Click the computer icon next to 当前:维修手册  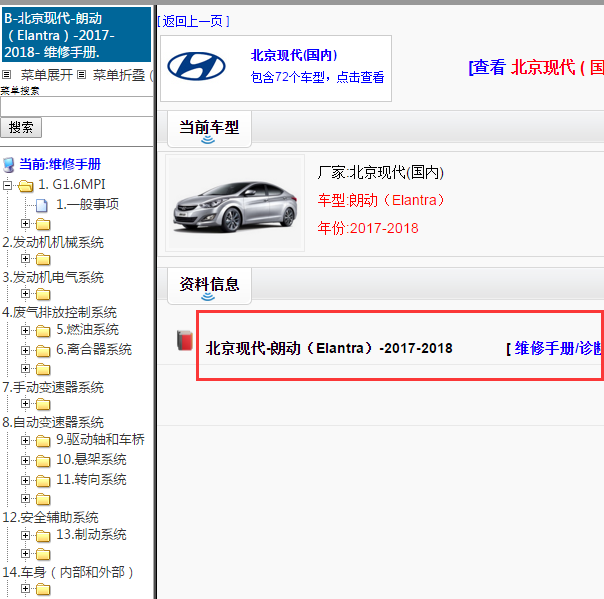click(9, 165)
